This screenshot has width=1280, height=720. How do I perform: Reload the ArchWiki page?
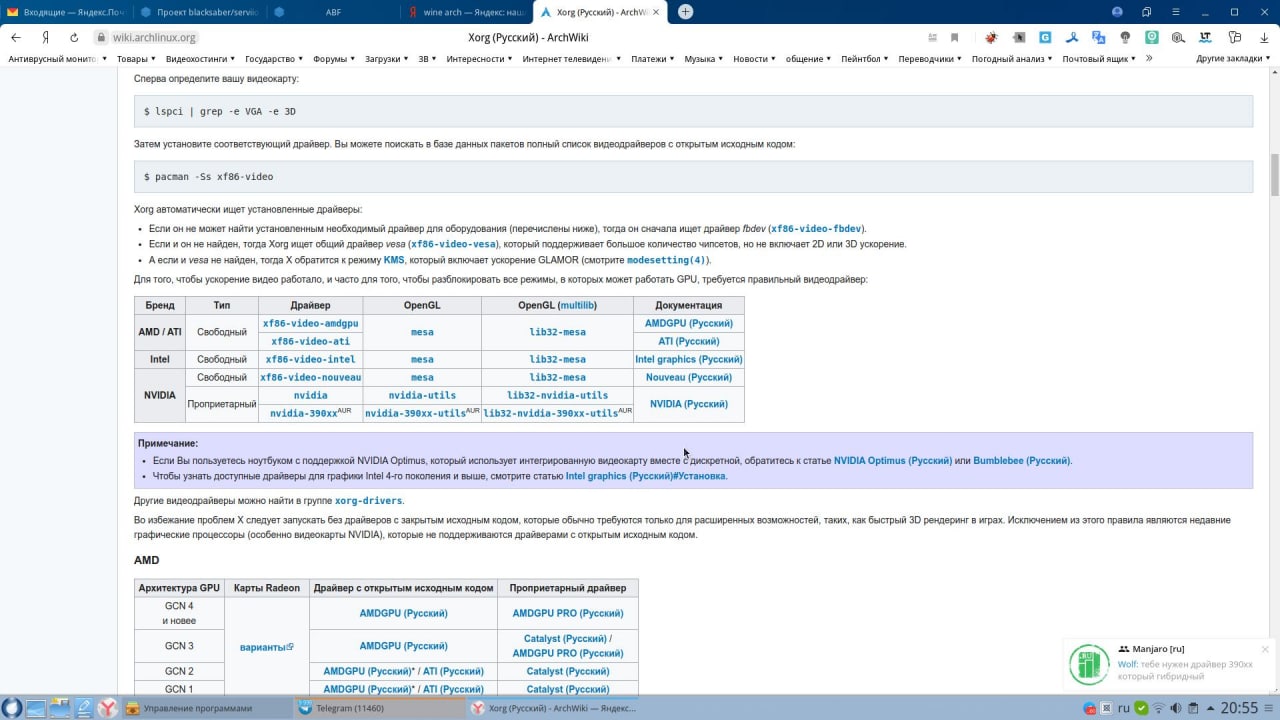coord(74,37)
